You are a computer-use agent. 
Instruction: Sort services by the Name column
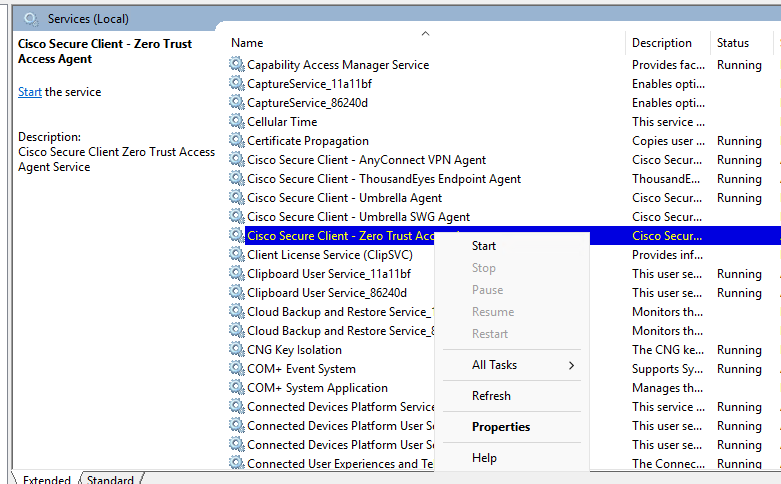coord(248,43)
